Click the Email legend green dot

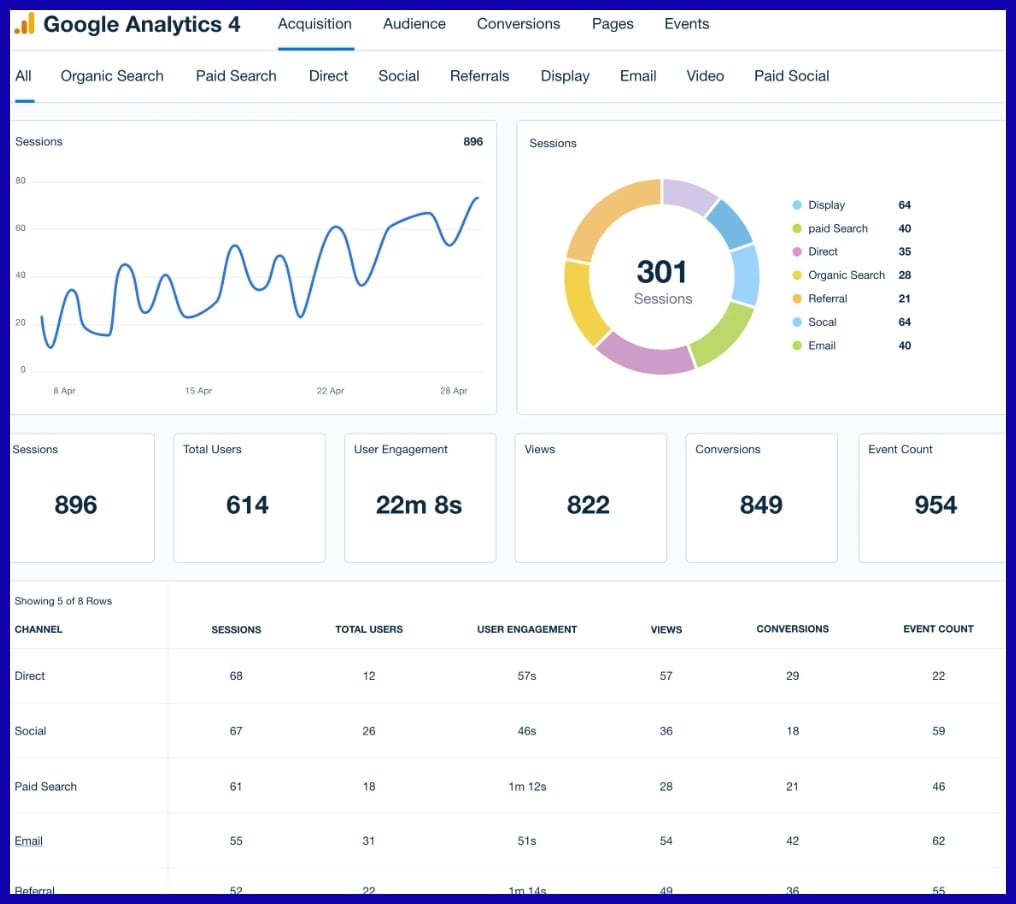pos(797,346)
